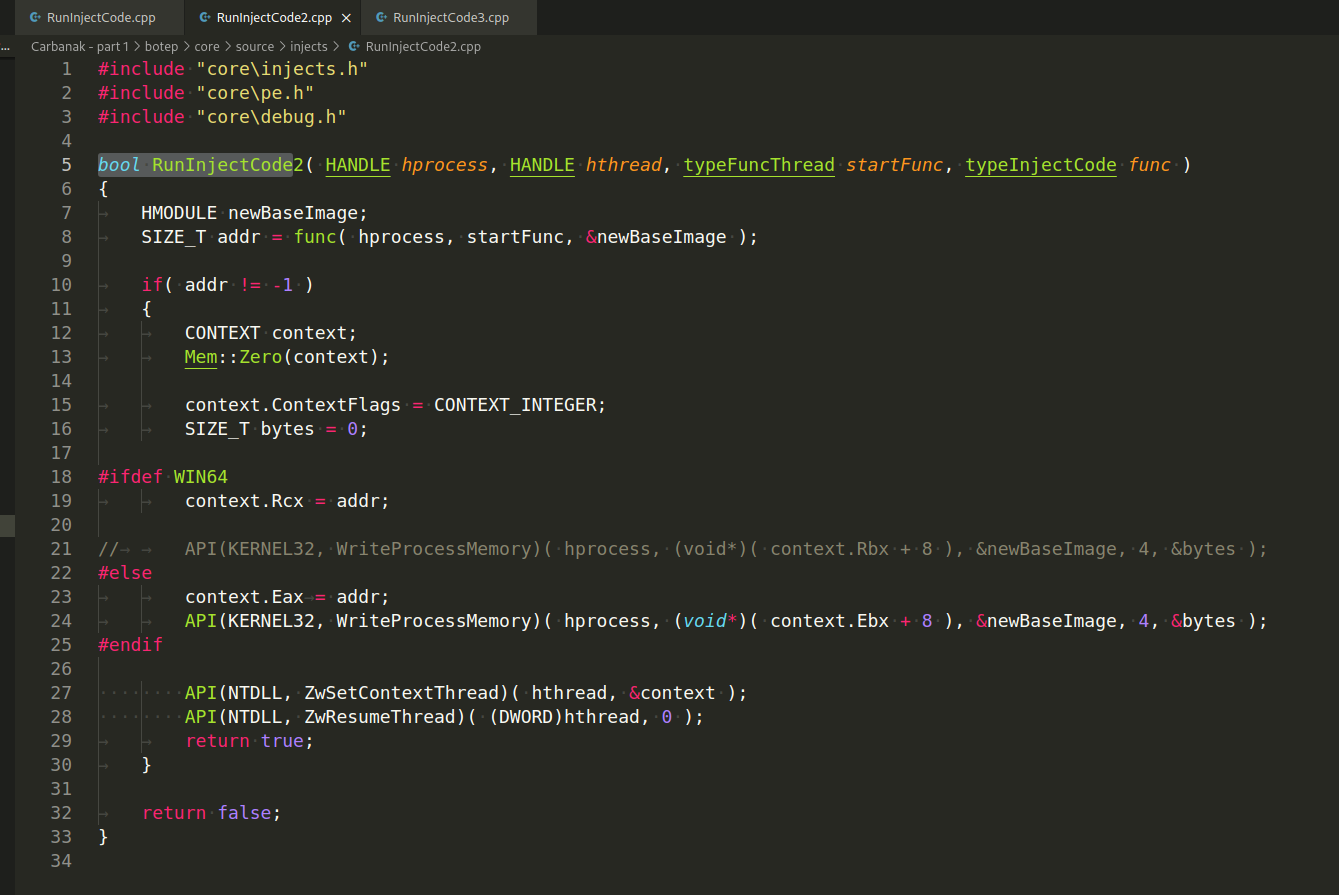The image size is (1339, 895).
Task: Click (DWORD)hthread on line 28
Action: (564, 717)
